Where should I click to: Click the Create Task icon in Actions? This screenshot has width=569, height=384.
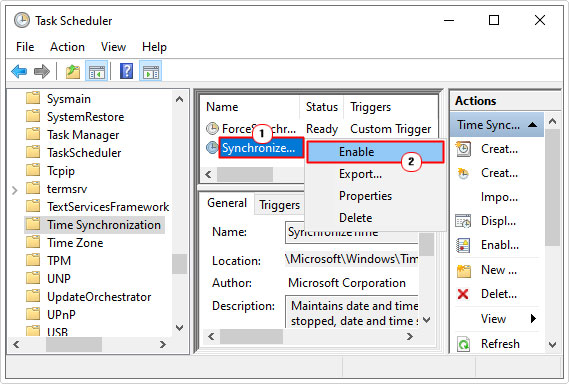pyautogui.click(x=463, y=173)
